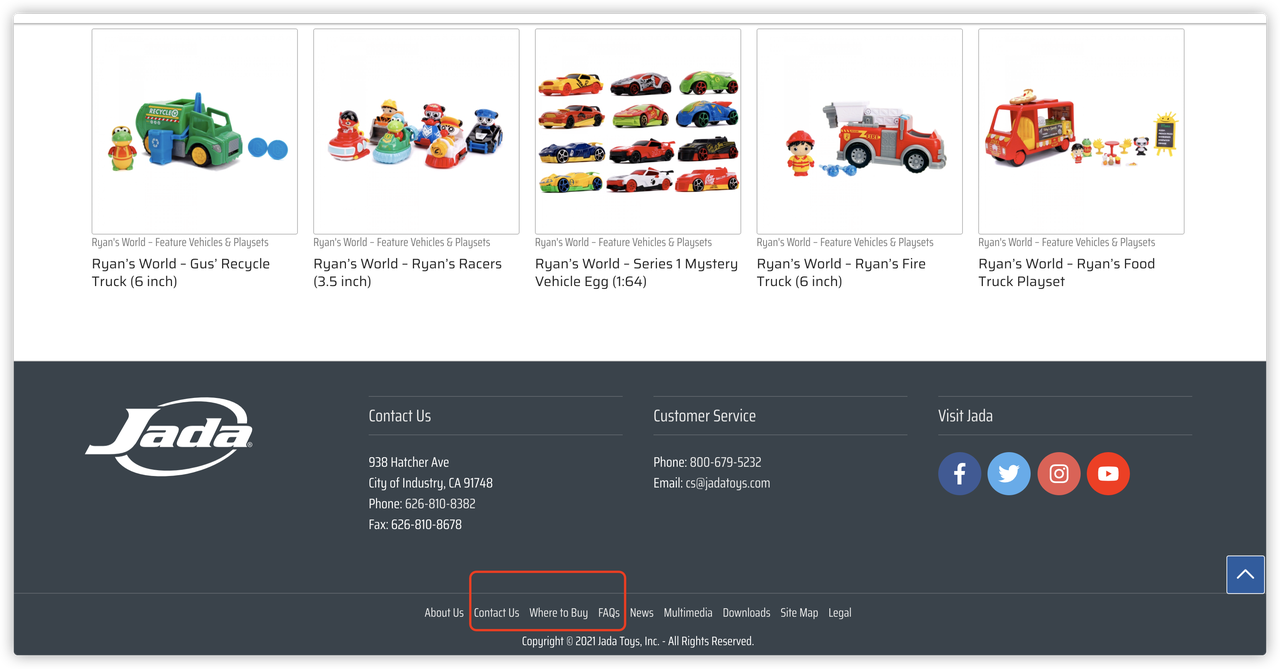View Ryan's Racers product image
The height and width of the screenshot is (669, 1280).
click(416, 131)
